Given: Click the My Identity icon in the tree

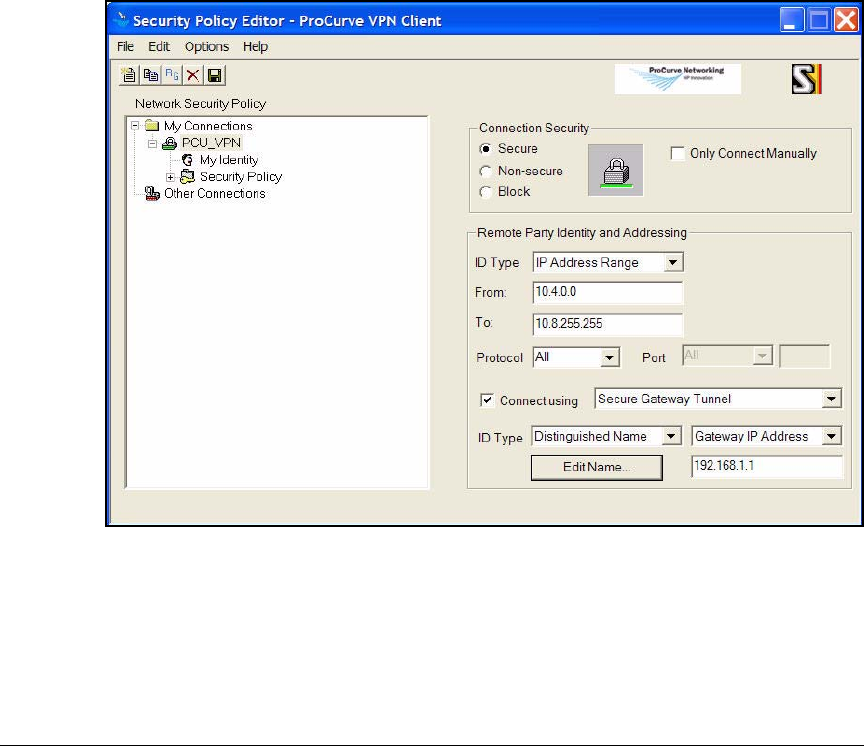Looking at the screenshot, I should coord(187,160).
